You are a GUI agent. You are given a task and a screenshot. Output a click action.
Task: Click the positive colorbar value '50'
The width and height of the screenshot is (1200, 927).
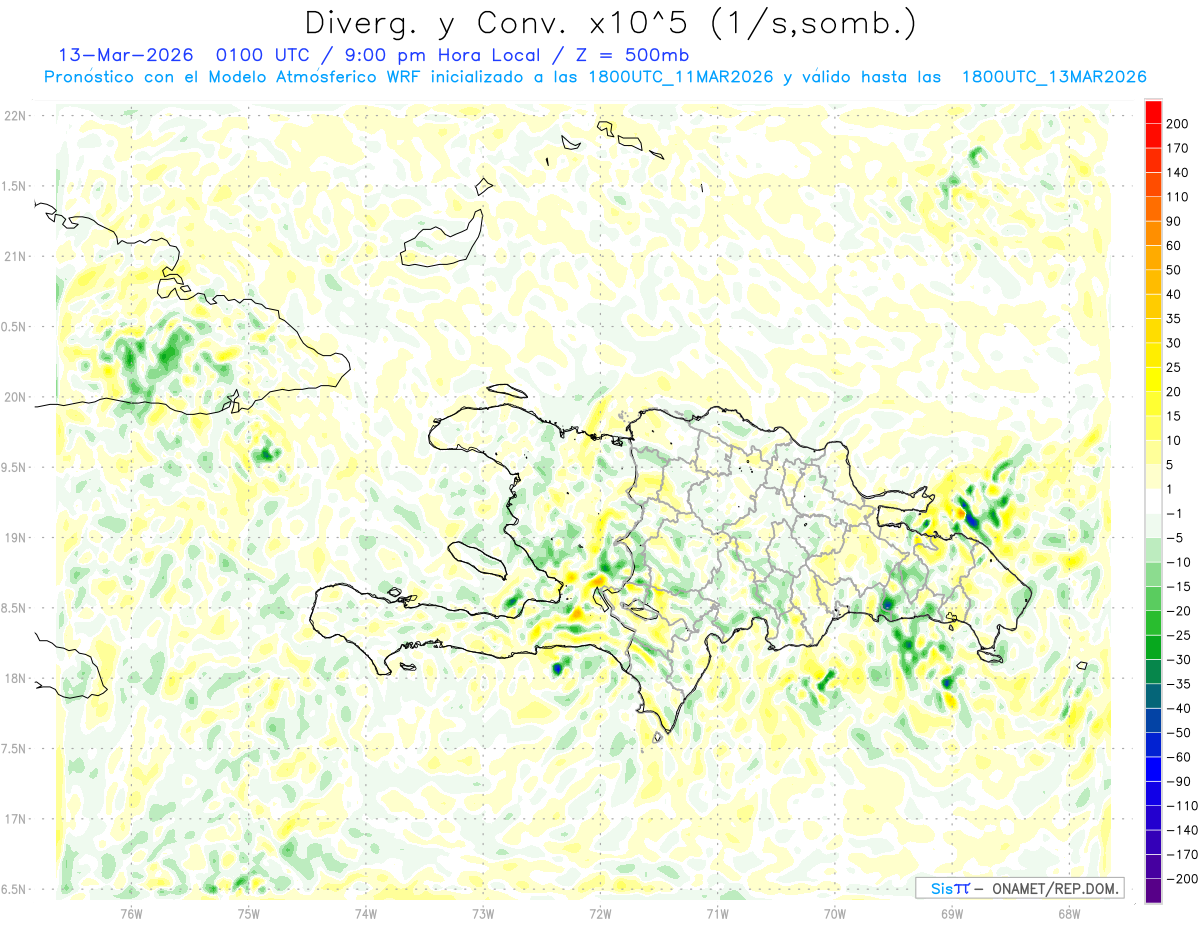click(x=1174, y=270)
